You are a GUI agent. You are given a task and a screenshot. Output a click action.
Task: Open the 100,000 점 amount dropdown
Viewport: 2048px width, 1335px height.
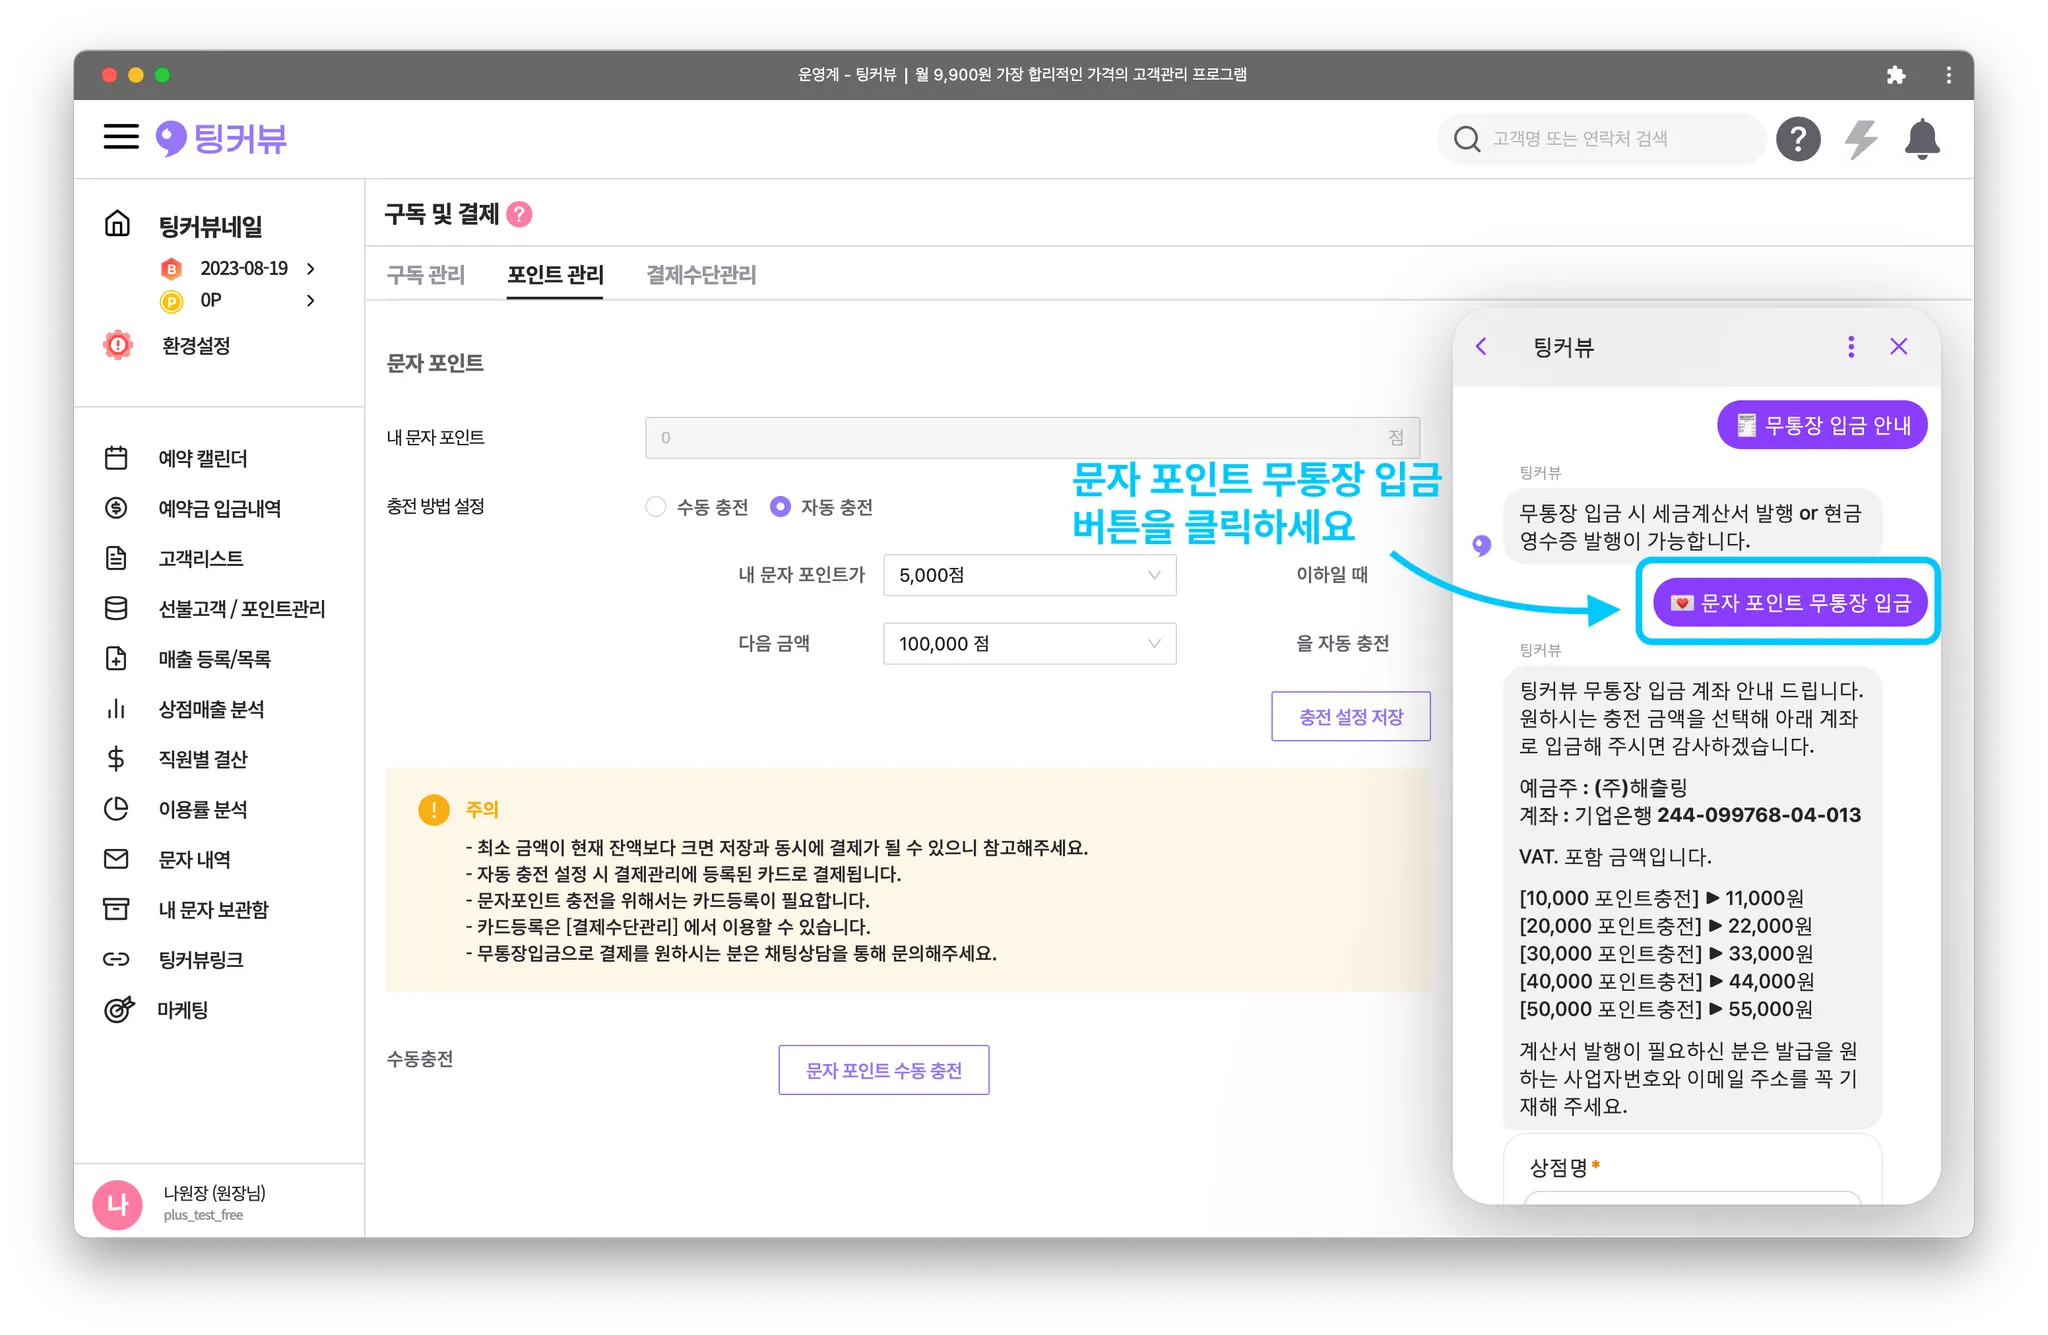click(1029, 644)
